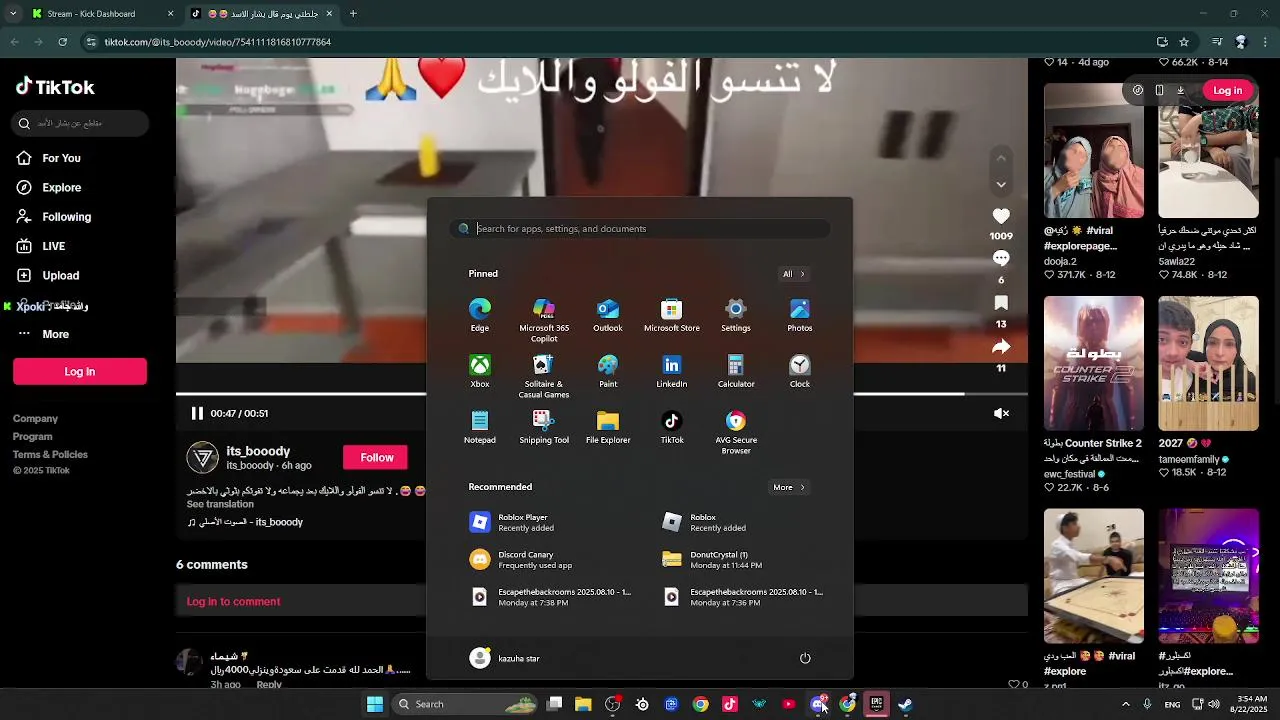Open Edge from the pinned apps
Image resolution: width=1280 pixels, height=720 pixels.
(x=480, y=315)
